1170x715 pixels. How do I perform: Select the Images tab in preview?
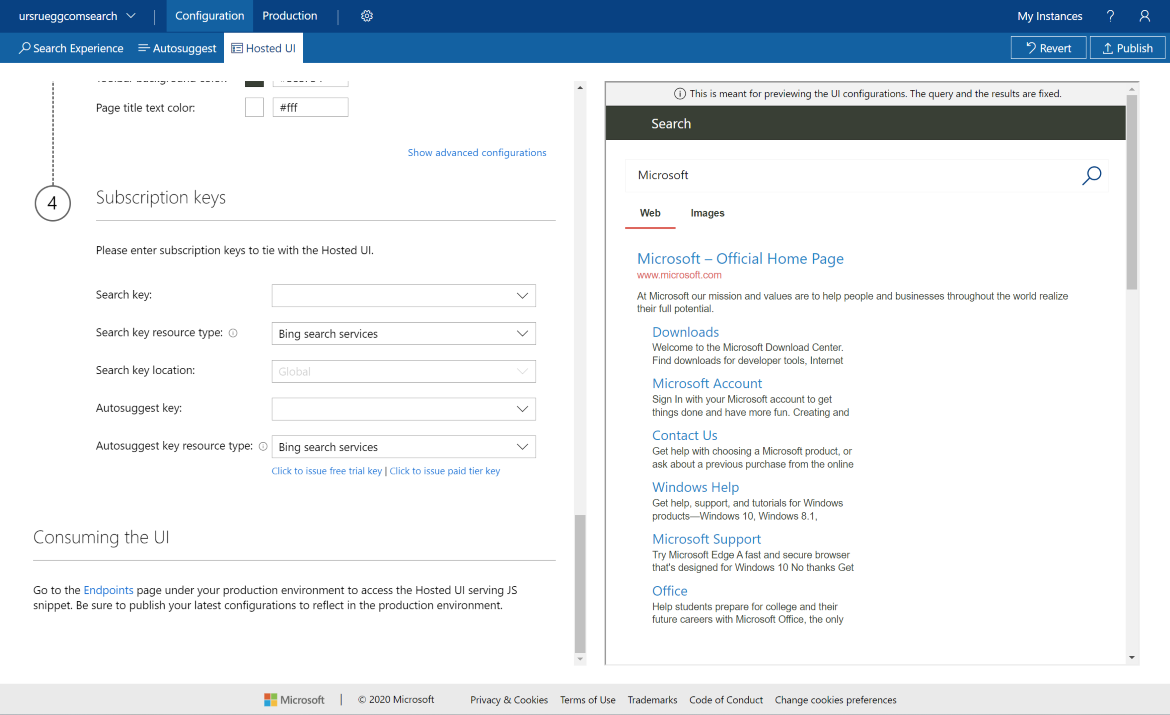click(707, 213)
